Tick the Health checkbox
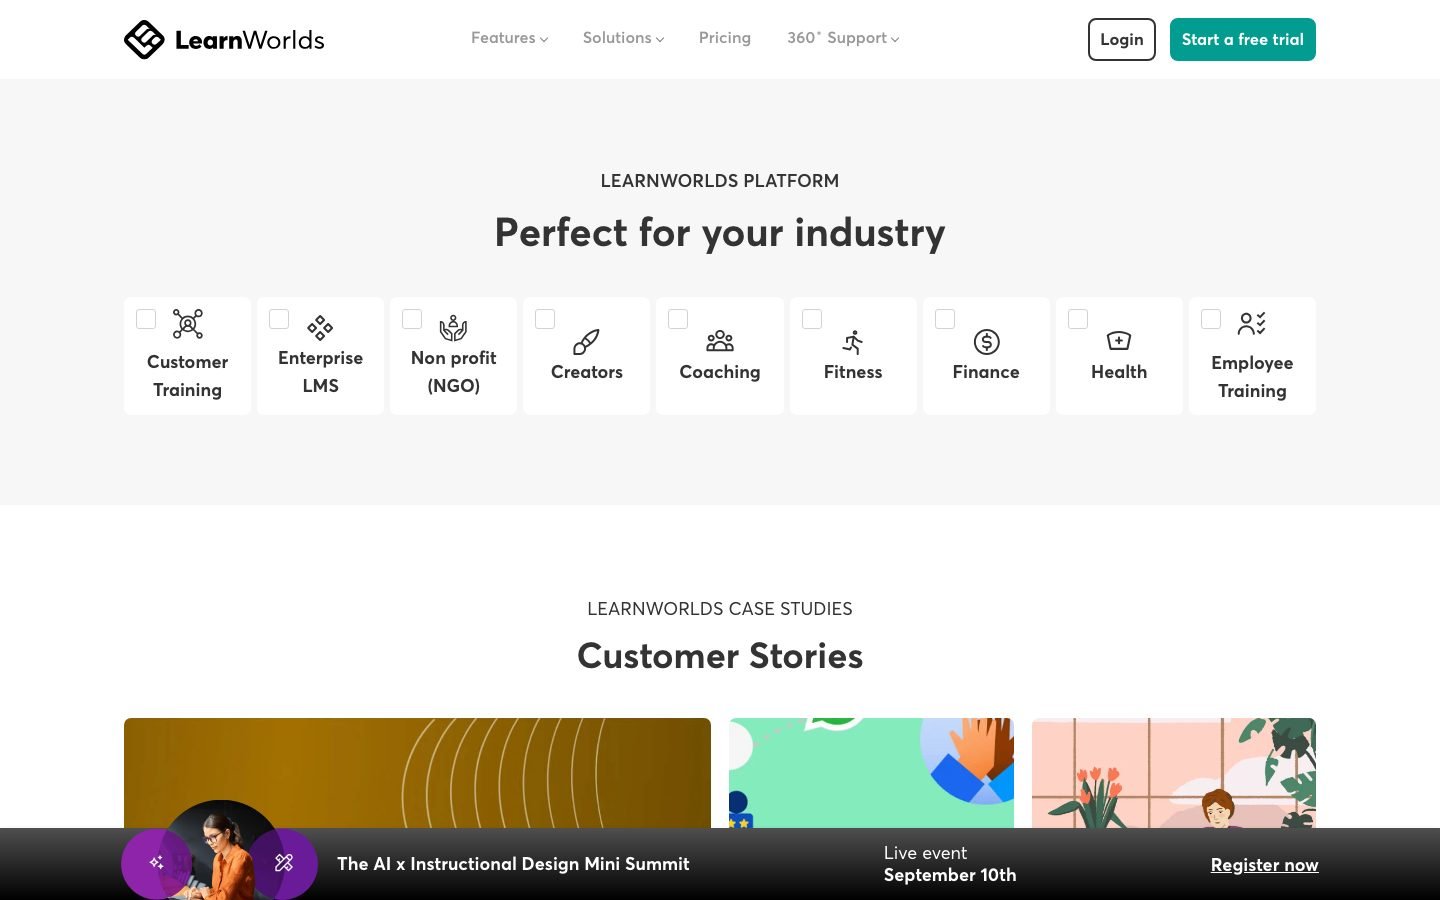The width and height of the screenshot is (1440, 900). pos(1078,319)
